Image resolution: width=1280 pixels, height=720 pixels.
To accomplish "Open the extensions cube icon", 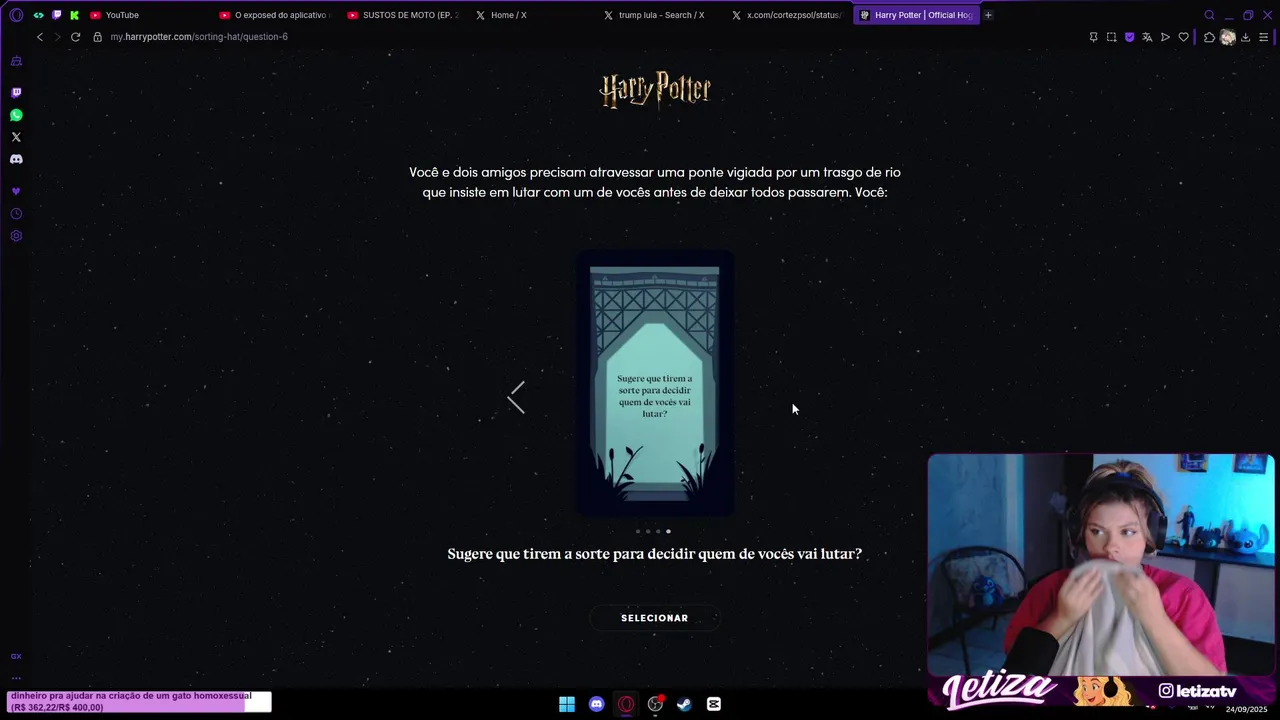I will [1209, 37].
